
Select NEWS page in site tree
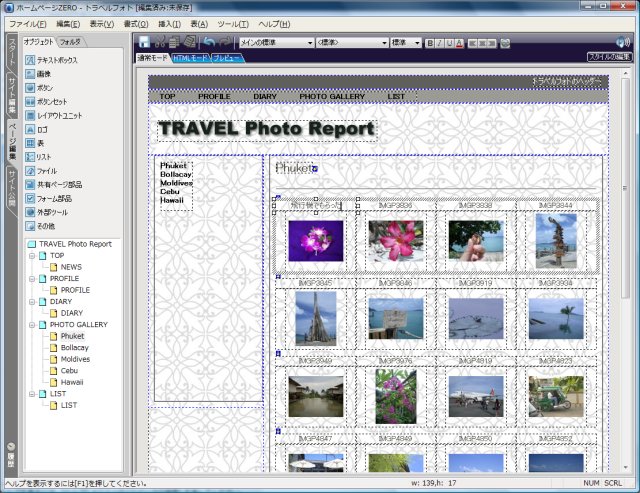[x=71, y=267]
